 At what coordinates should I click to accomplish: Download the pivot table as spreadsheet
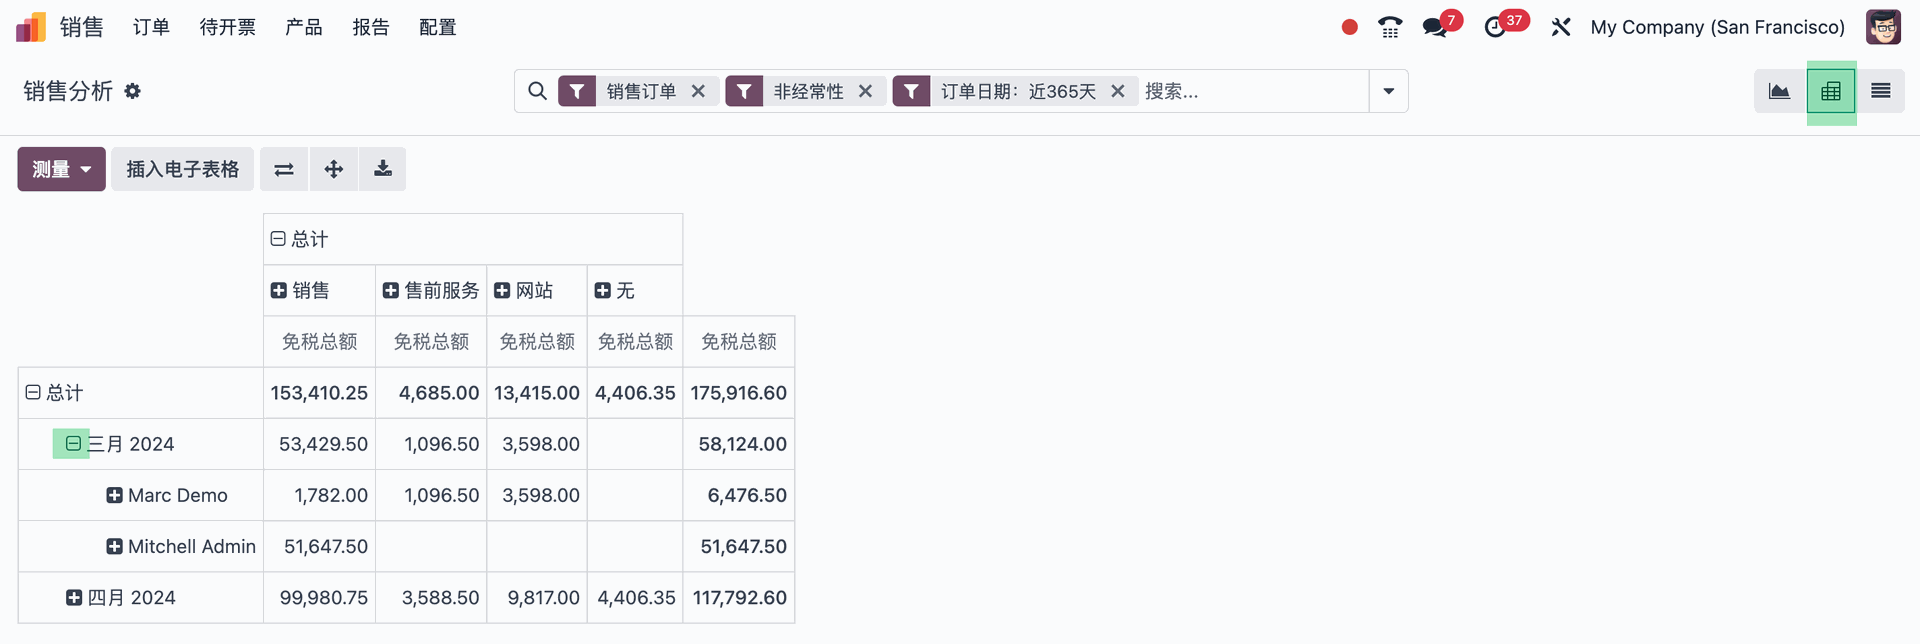383,169
